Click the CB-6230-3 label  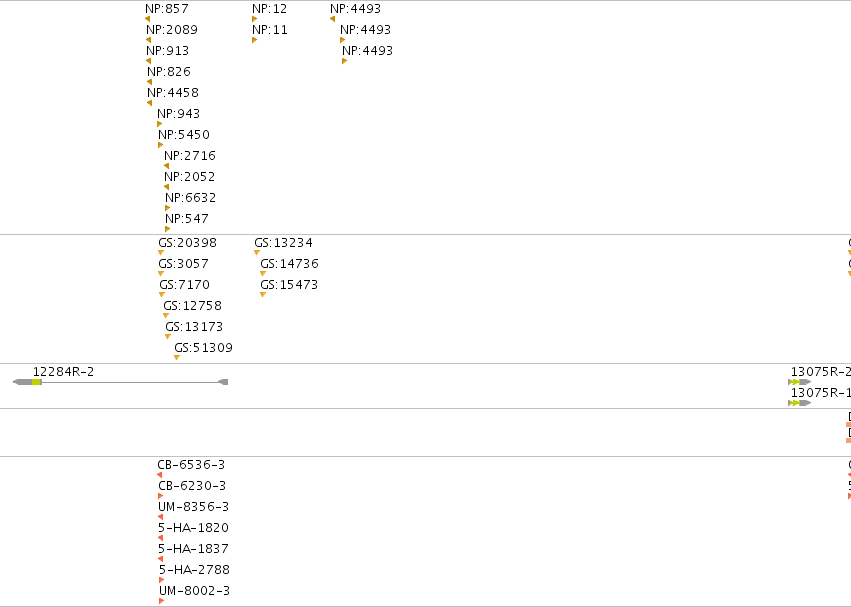[x=192, y=485]
